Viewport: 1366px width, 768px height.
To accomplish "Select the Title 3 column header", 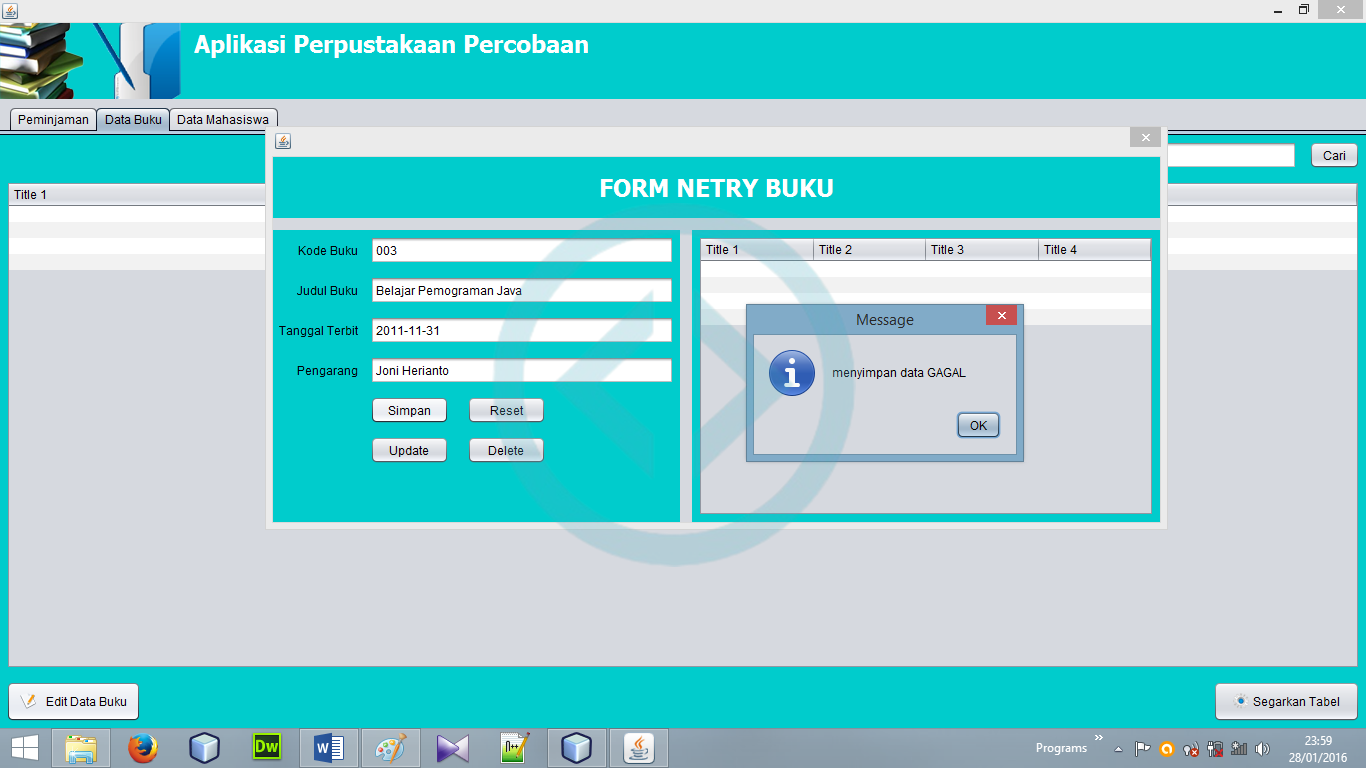I will 982,250.
